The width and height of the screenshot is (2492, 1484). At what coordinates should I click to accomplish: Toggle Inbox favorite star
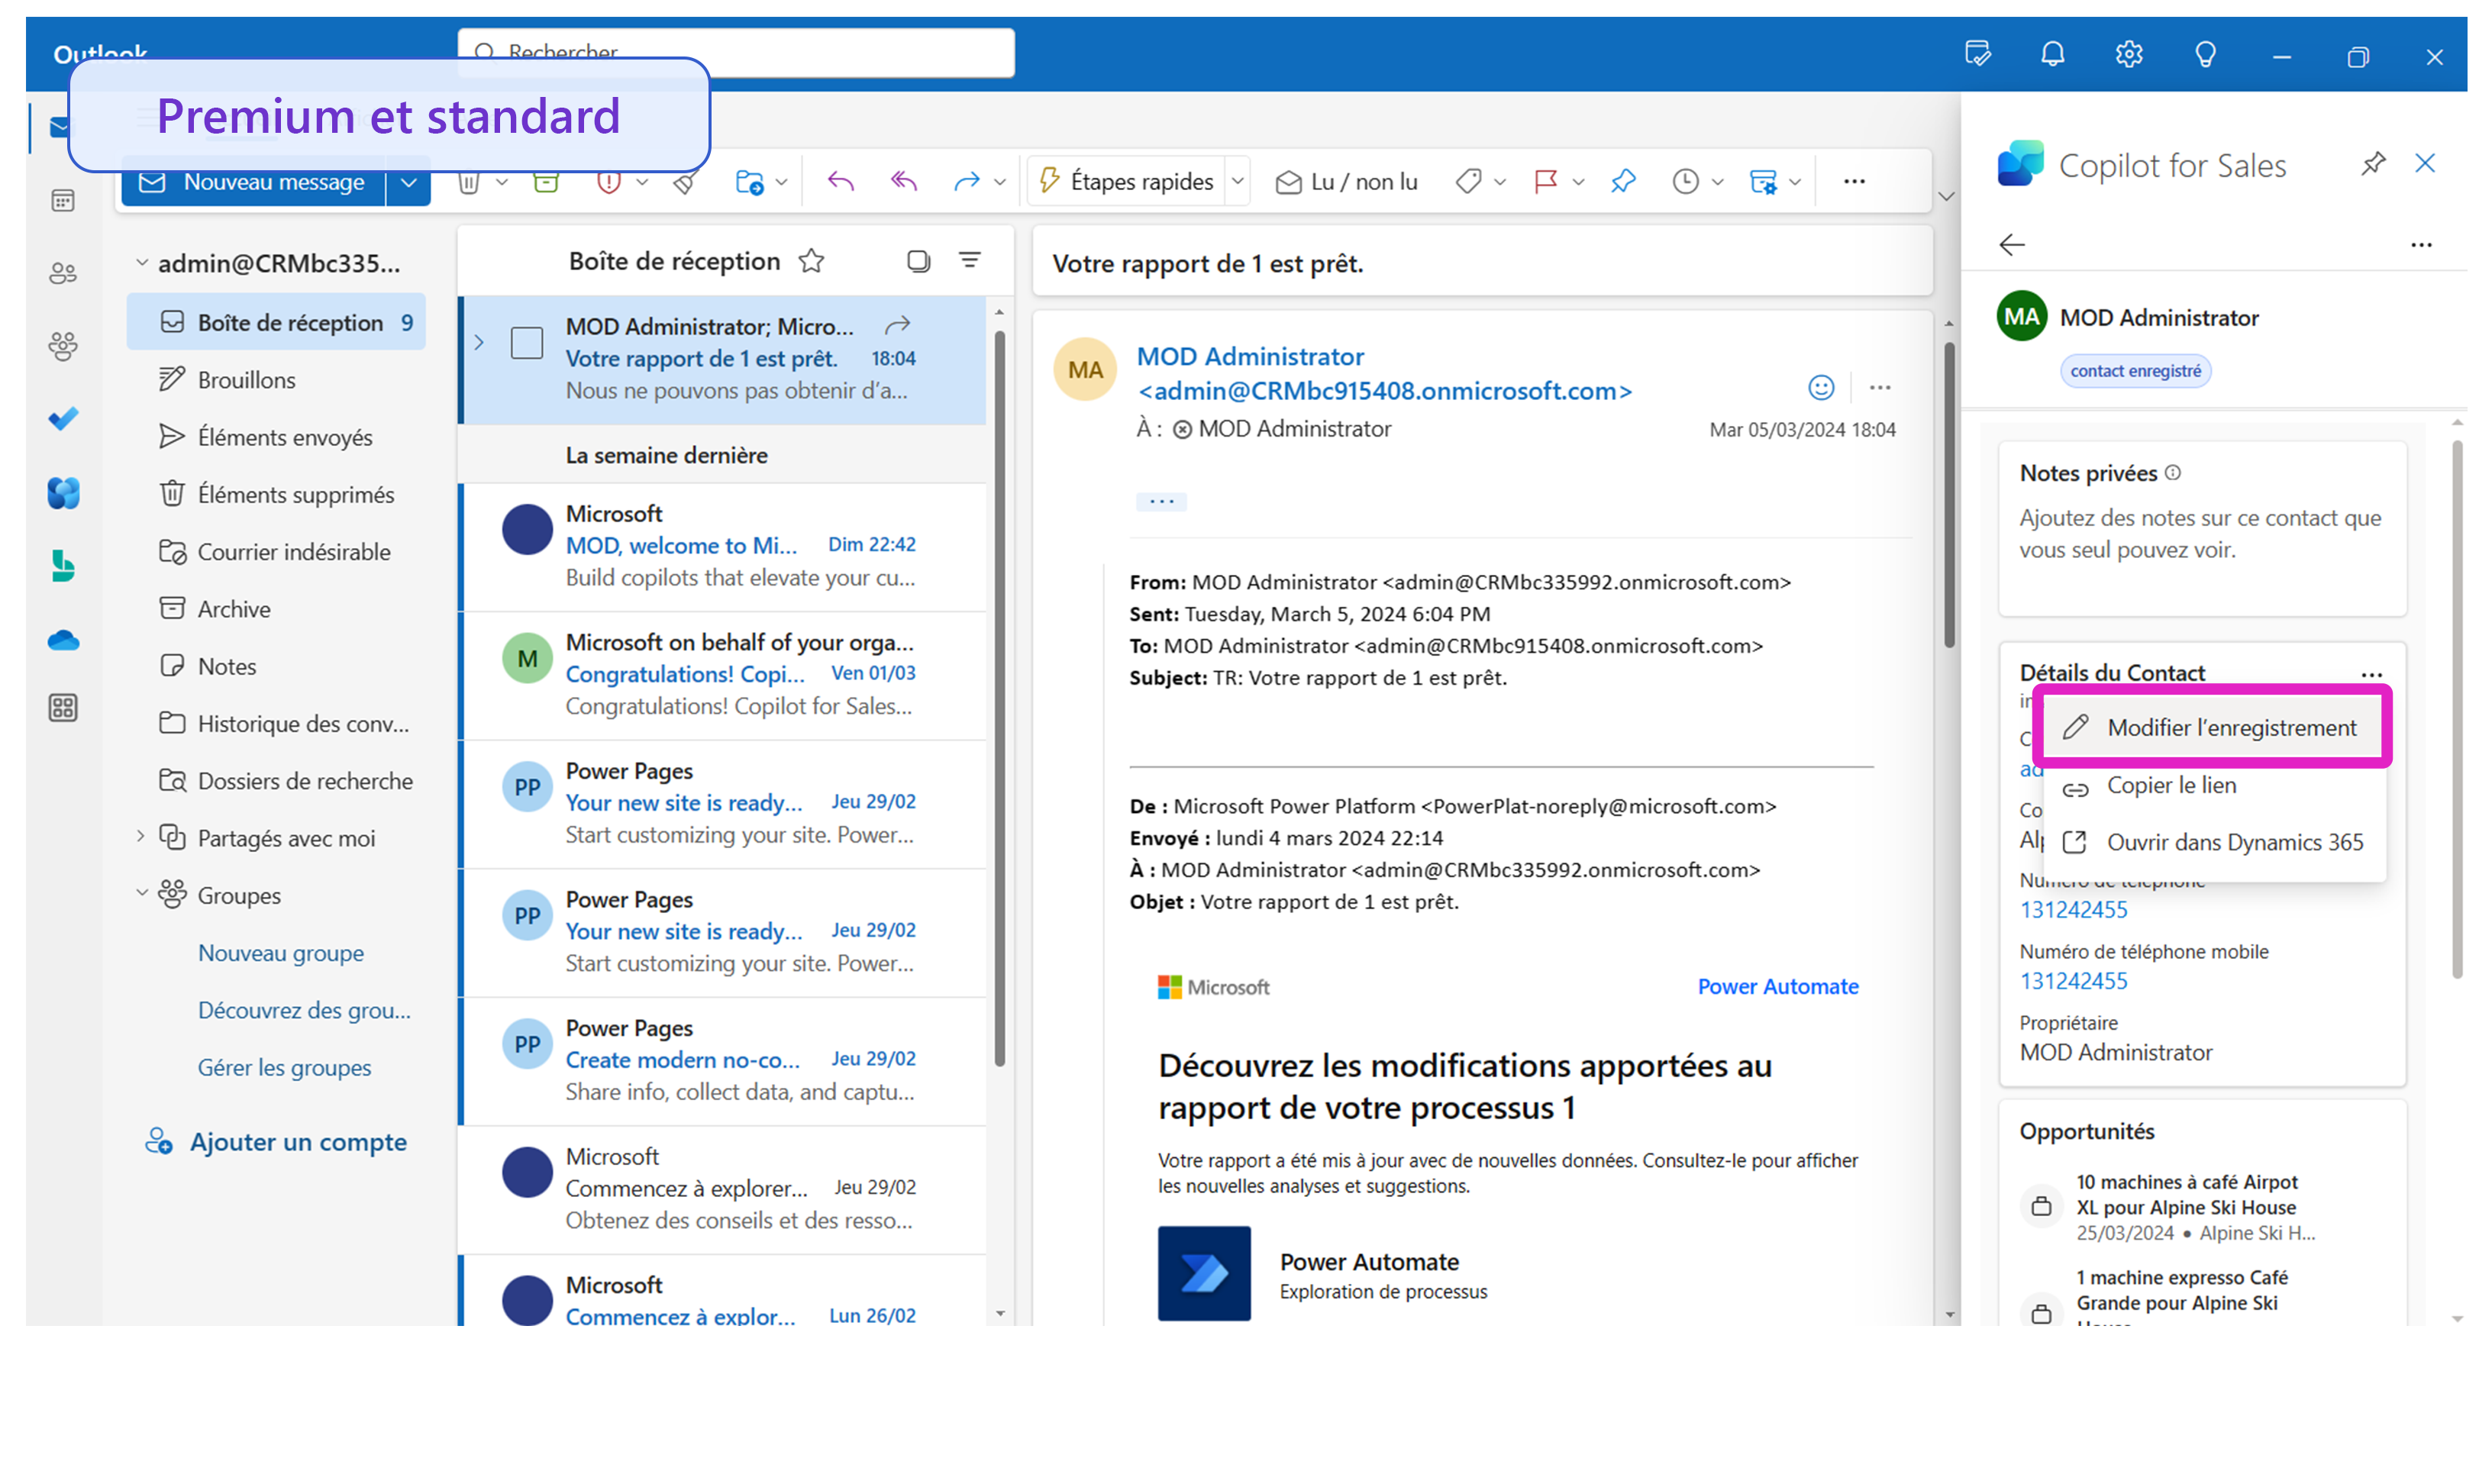[811, 261]
